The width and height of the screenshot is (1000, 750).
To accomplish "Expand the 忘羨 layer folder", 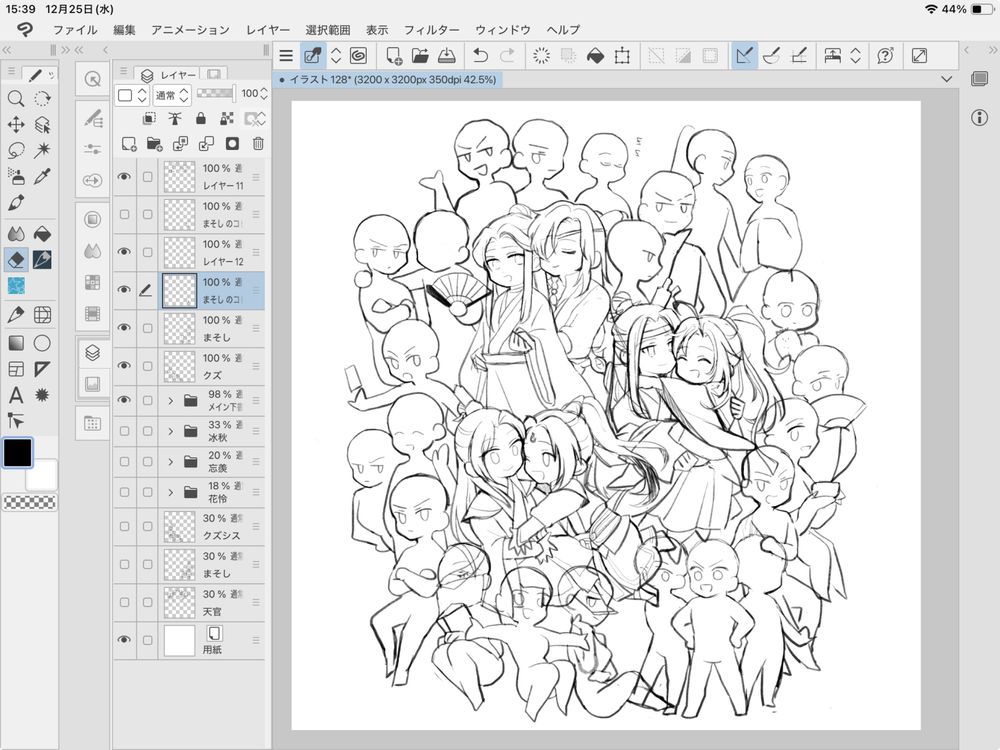I will pos(170,462).
